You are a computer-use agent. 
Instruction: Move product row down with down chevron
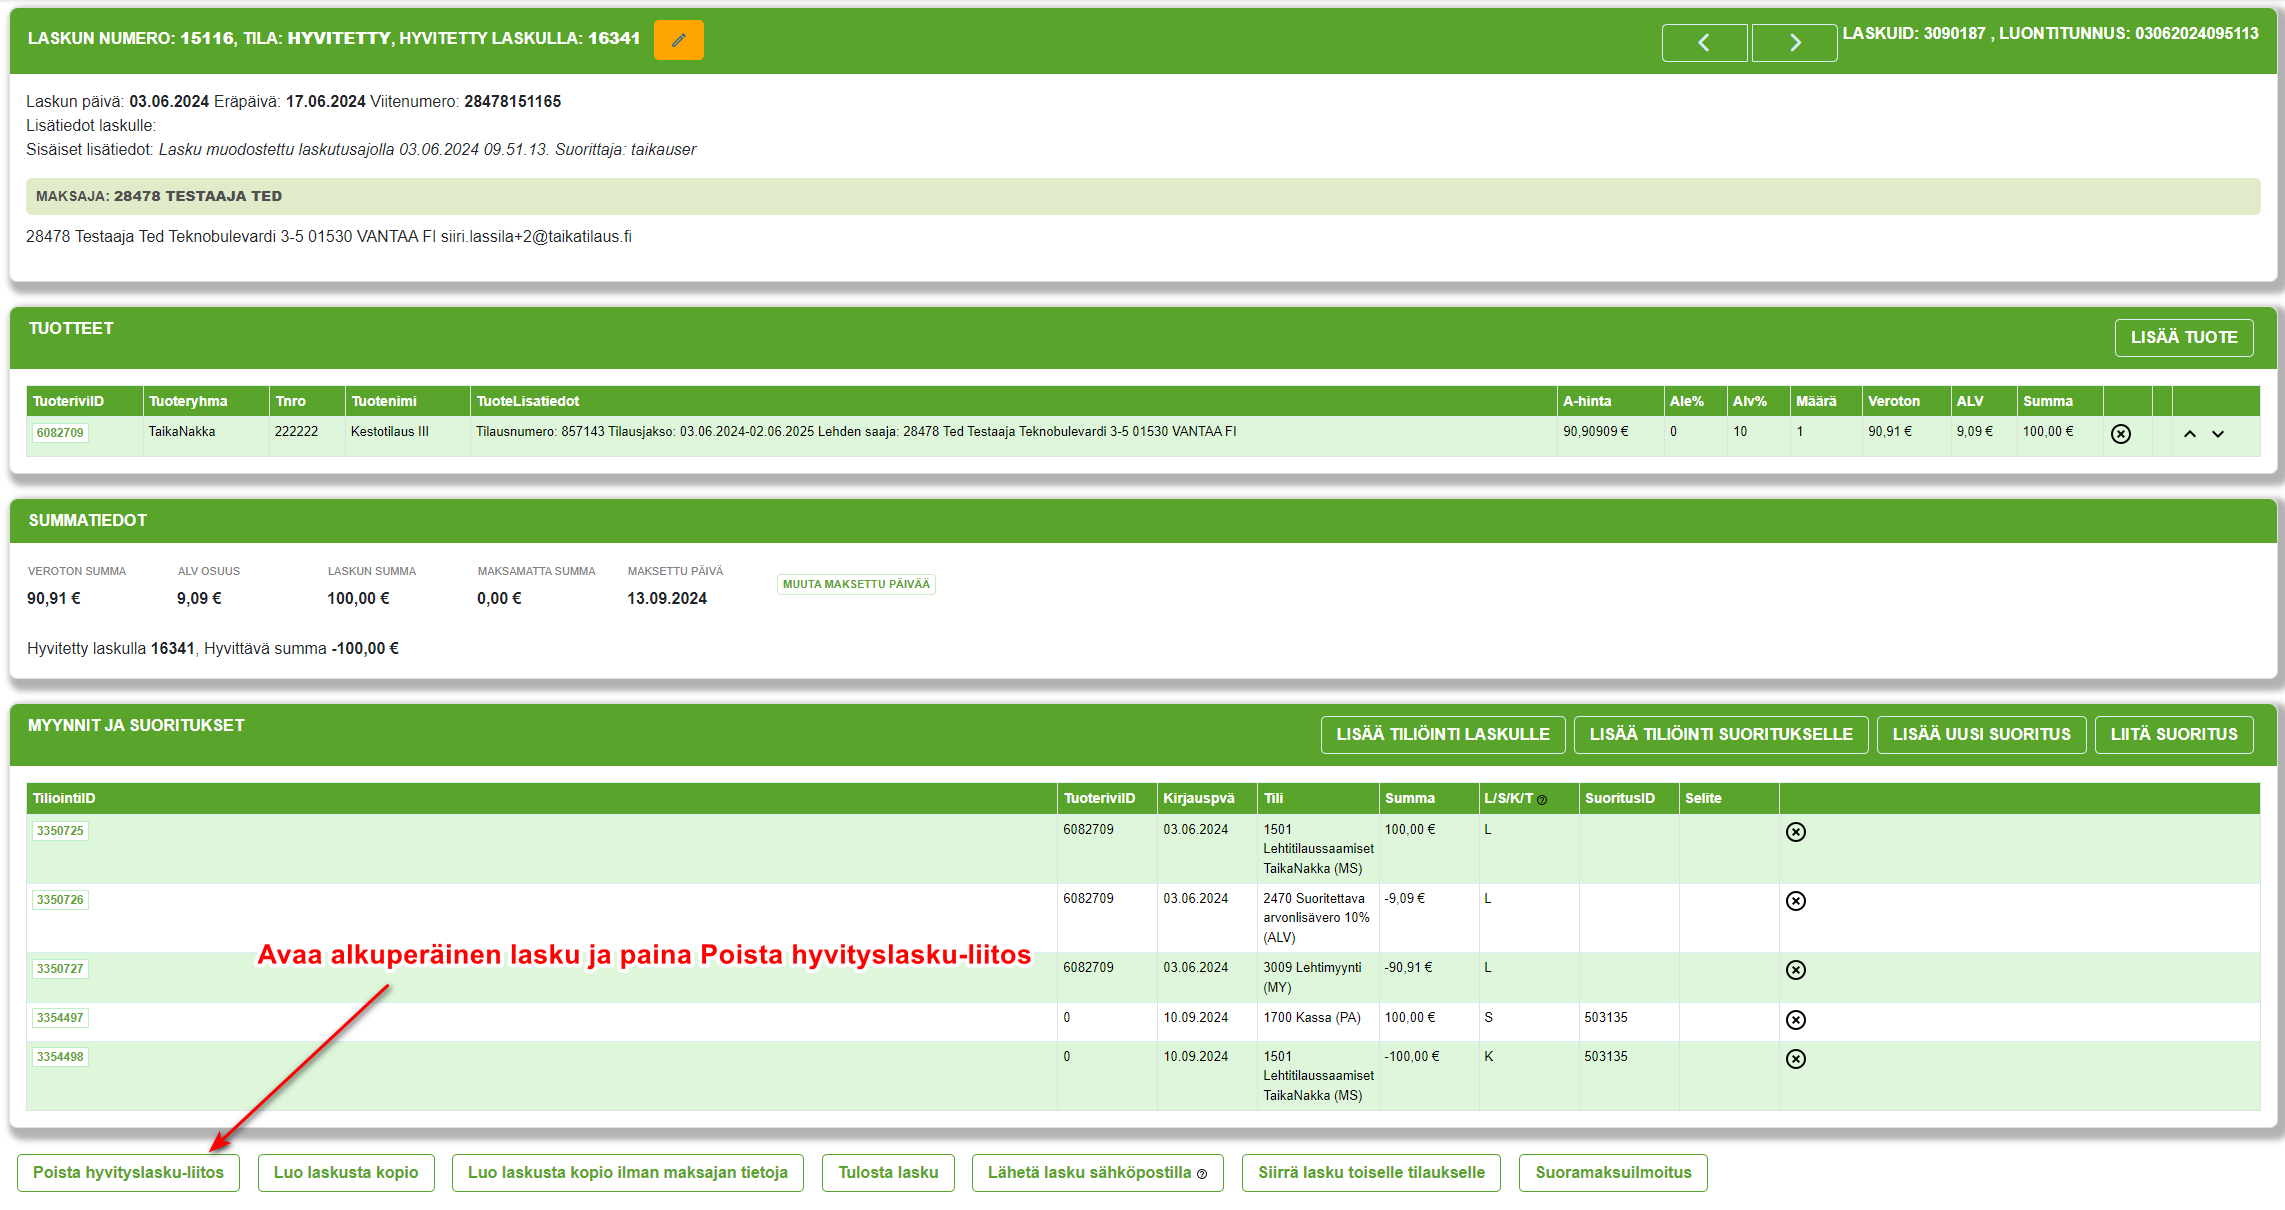click(2217, 434)
